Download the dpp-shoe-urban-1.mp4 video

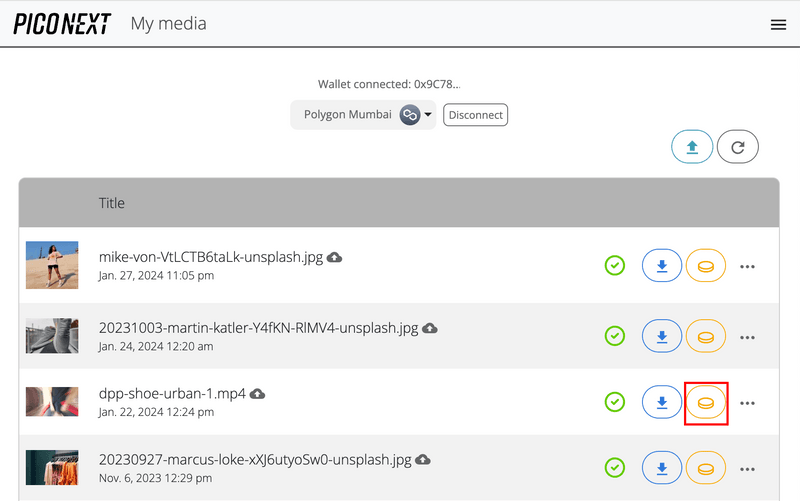661,402
